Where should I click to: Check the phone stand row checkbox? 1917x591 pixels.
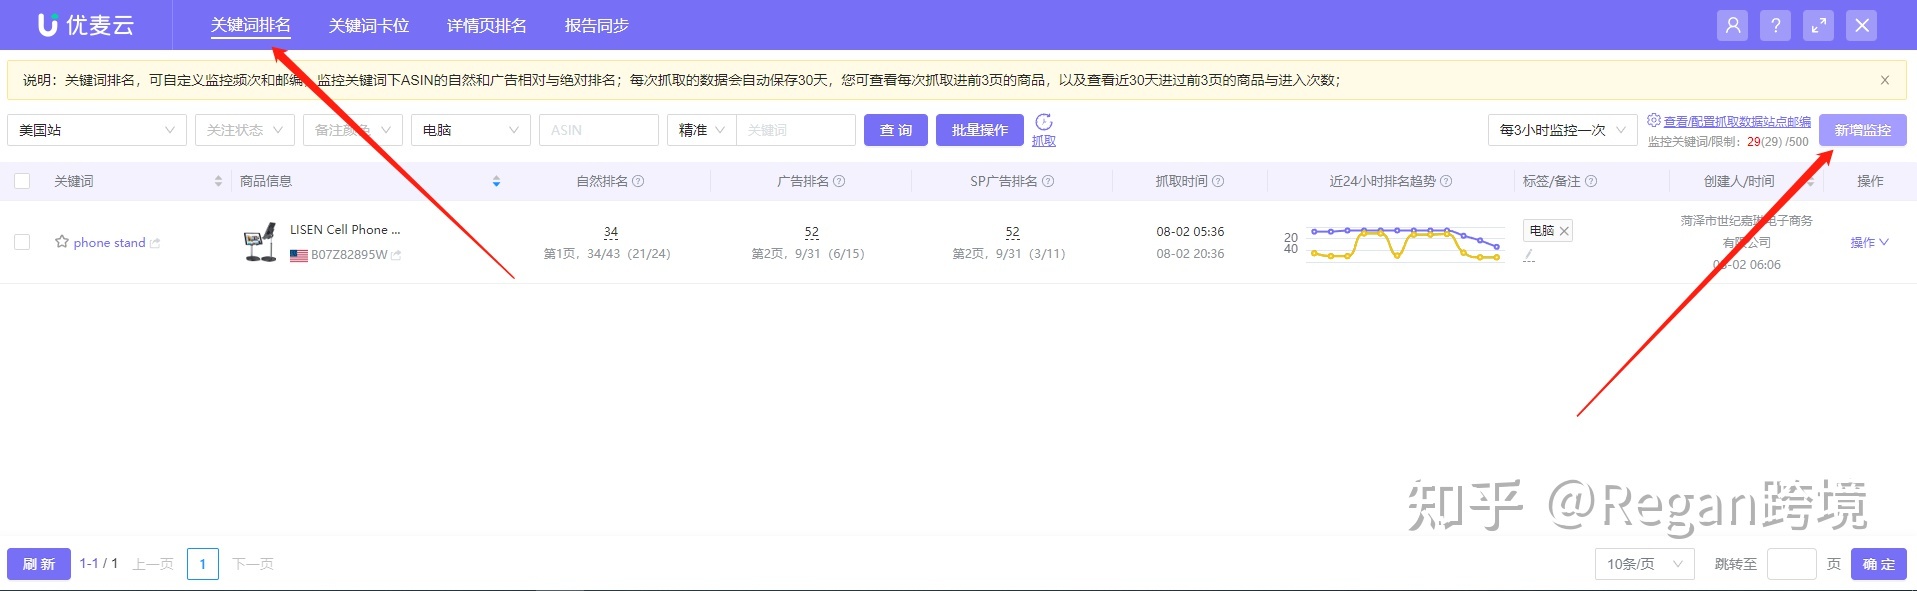tap(22, 242)
